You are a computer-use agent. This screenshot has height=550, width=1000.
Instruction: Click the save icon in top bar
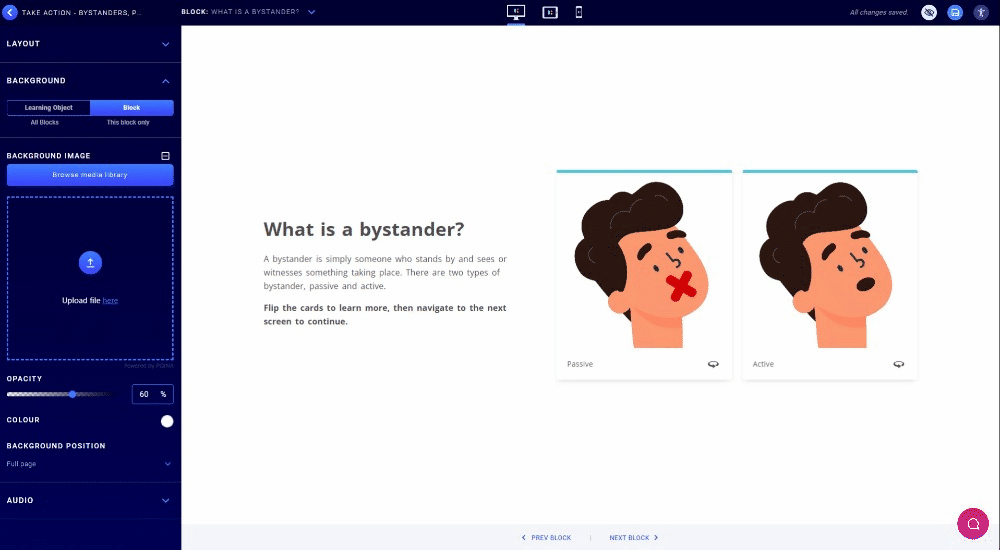955,12
